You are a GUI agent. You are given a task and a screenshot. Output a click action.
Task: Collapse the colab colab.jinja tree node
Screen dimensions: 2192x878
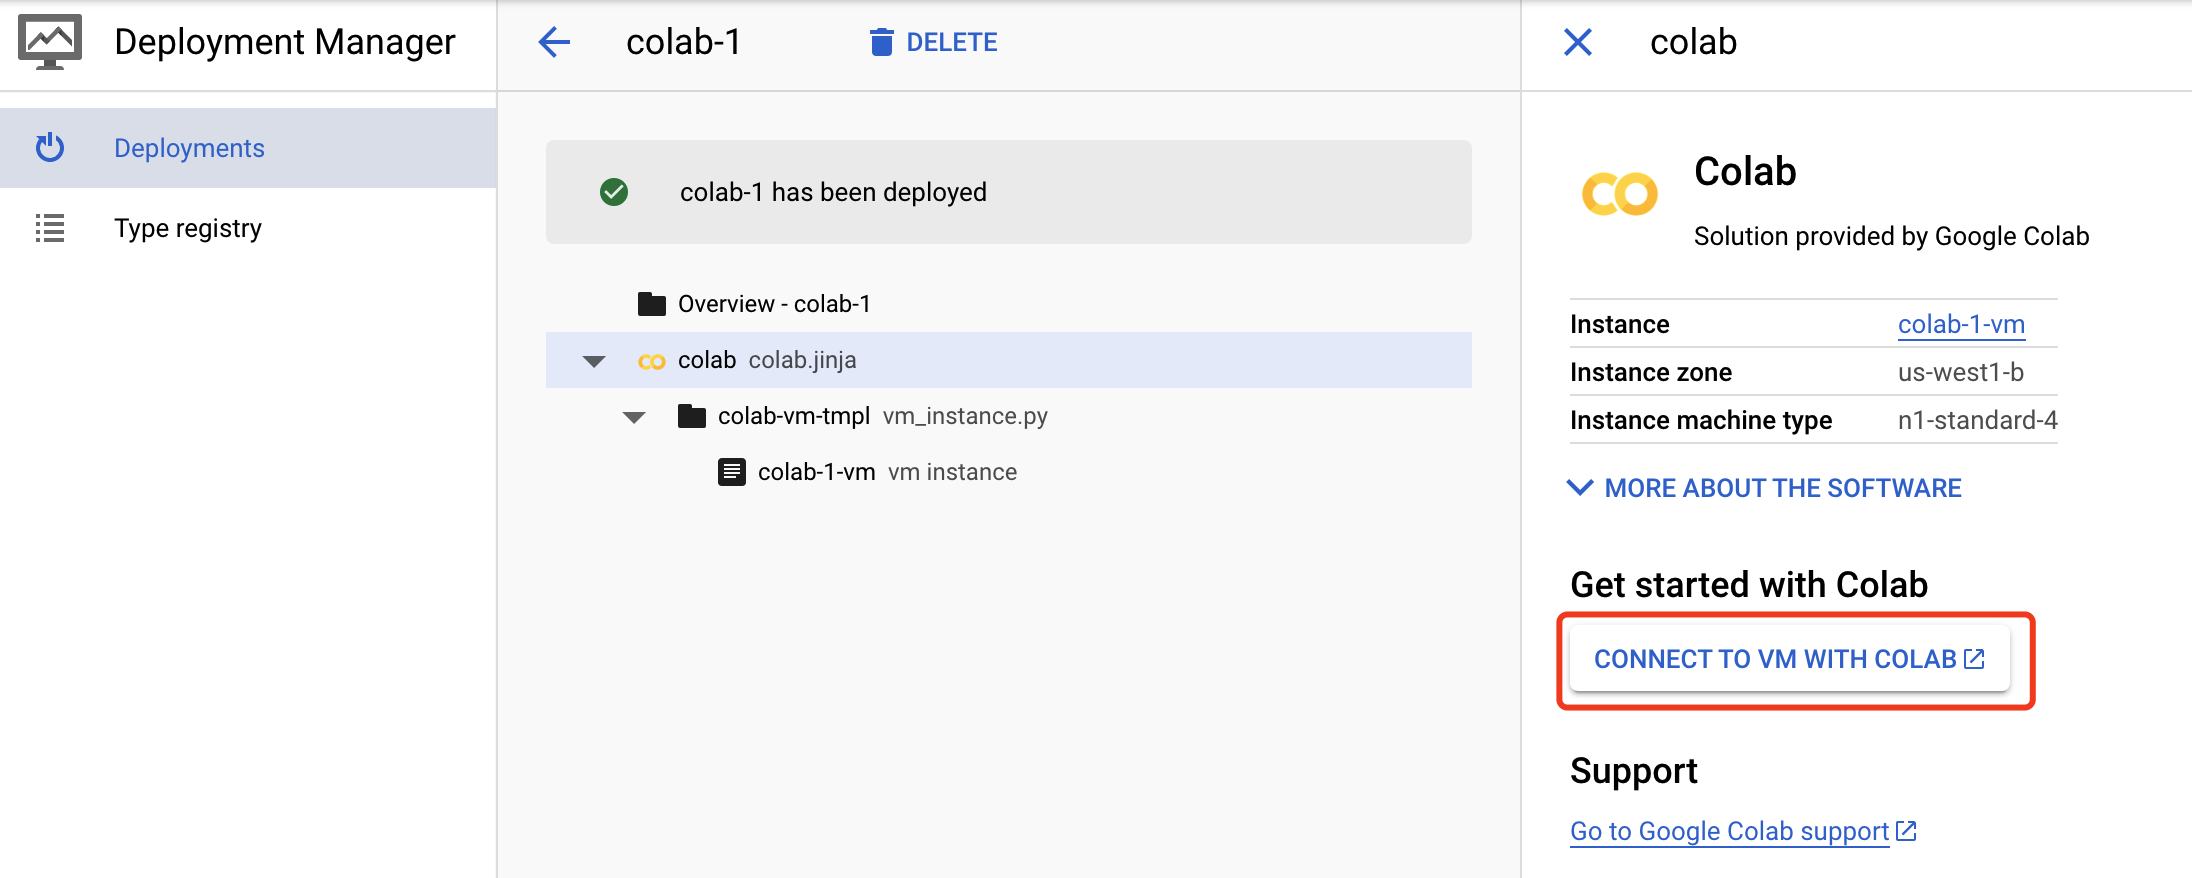tap(594, 361)
